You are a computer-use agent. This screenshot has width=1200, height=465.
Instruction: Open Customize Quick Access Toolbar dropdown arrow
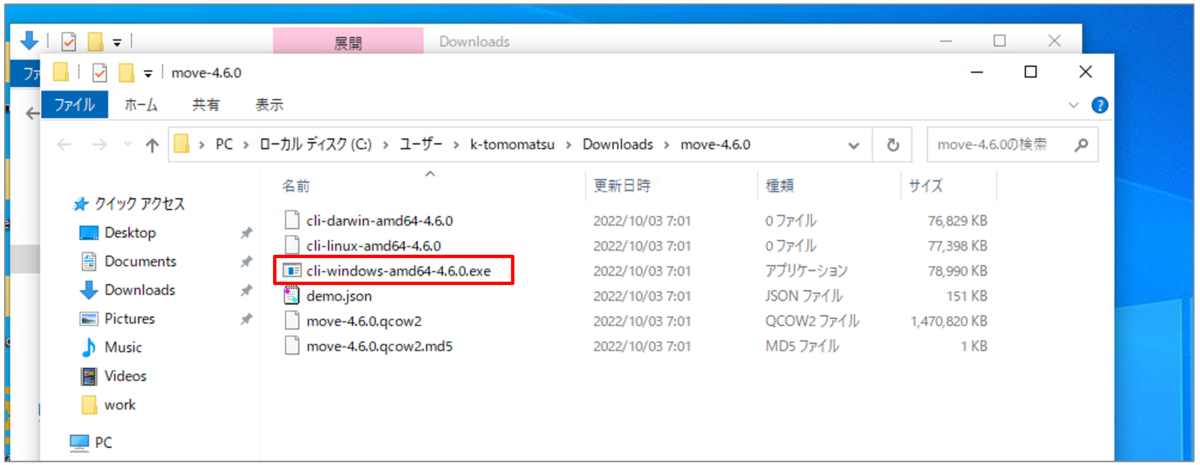click(149, 73)
